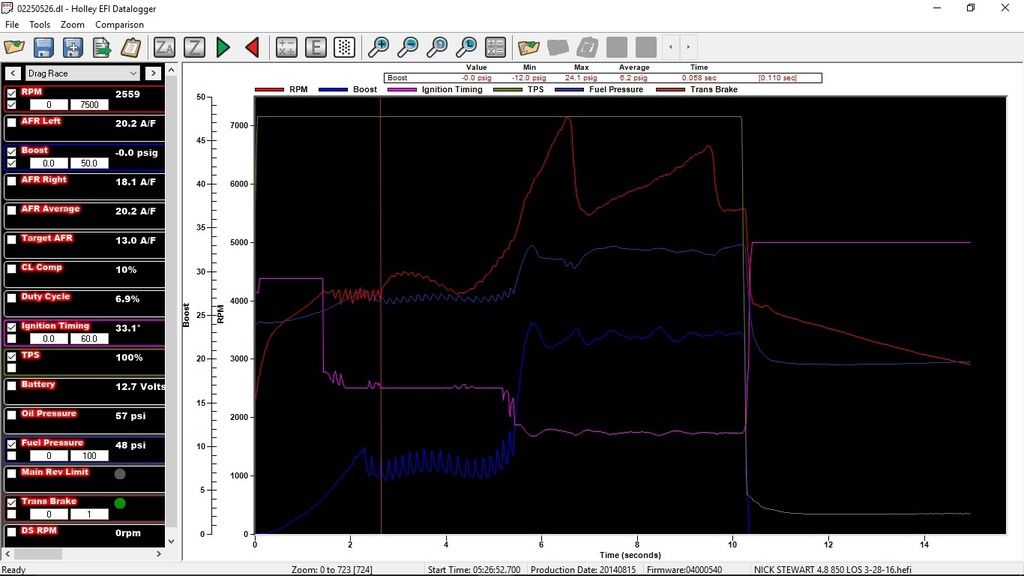The width and height of the screenshot is (1024, 576).
Task: Click the open datalog folder icon
Action: [x=14, y=47]
